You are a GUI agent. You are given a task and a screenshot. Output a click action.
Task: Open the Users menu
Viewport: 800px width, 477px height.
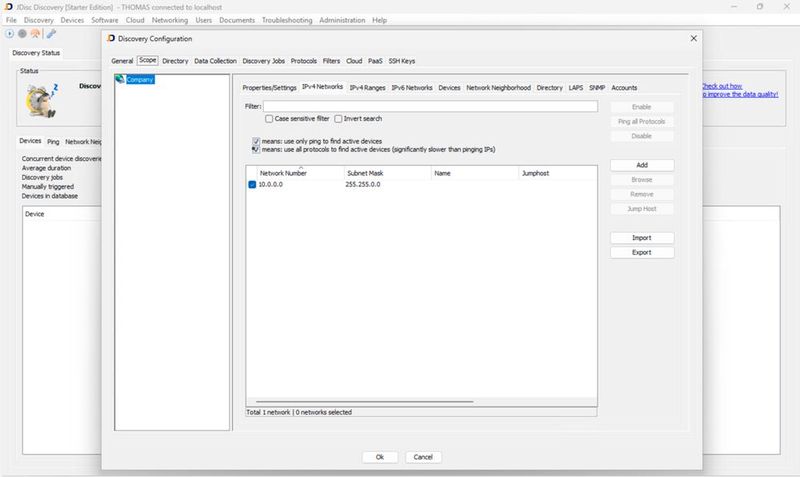[204, 20]
